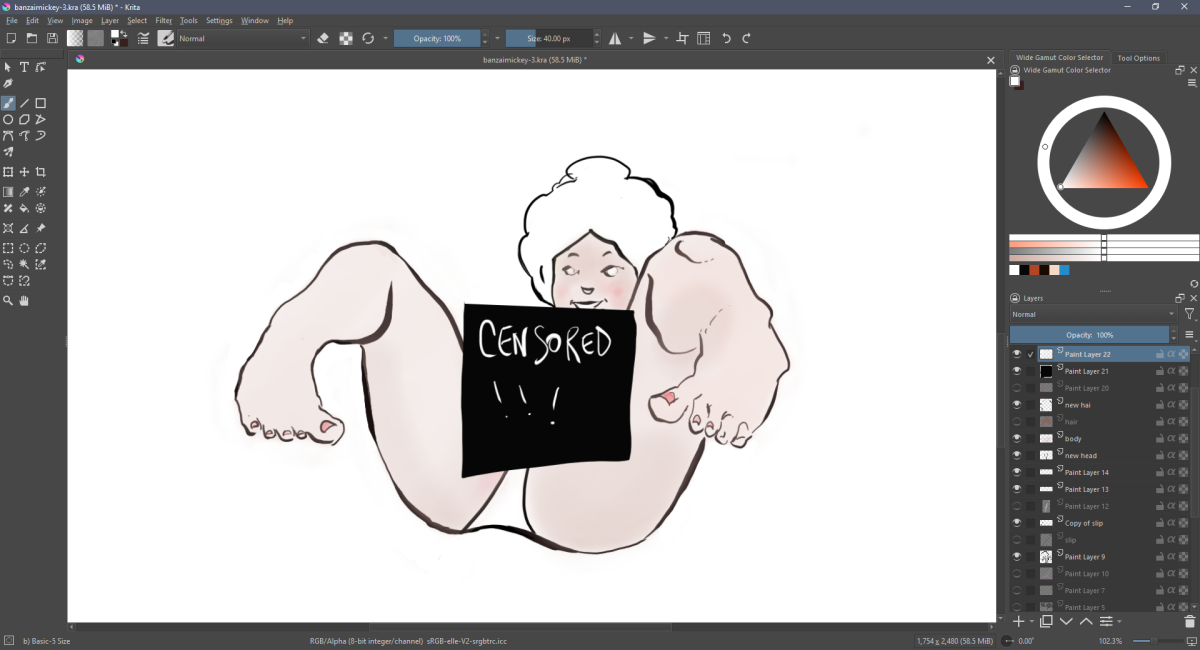Open the layer filter funnel menu
This screenshot has width=1200, height=650.
1189,314
